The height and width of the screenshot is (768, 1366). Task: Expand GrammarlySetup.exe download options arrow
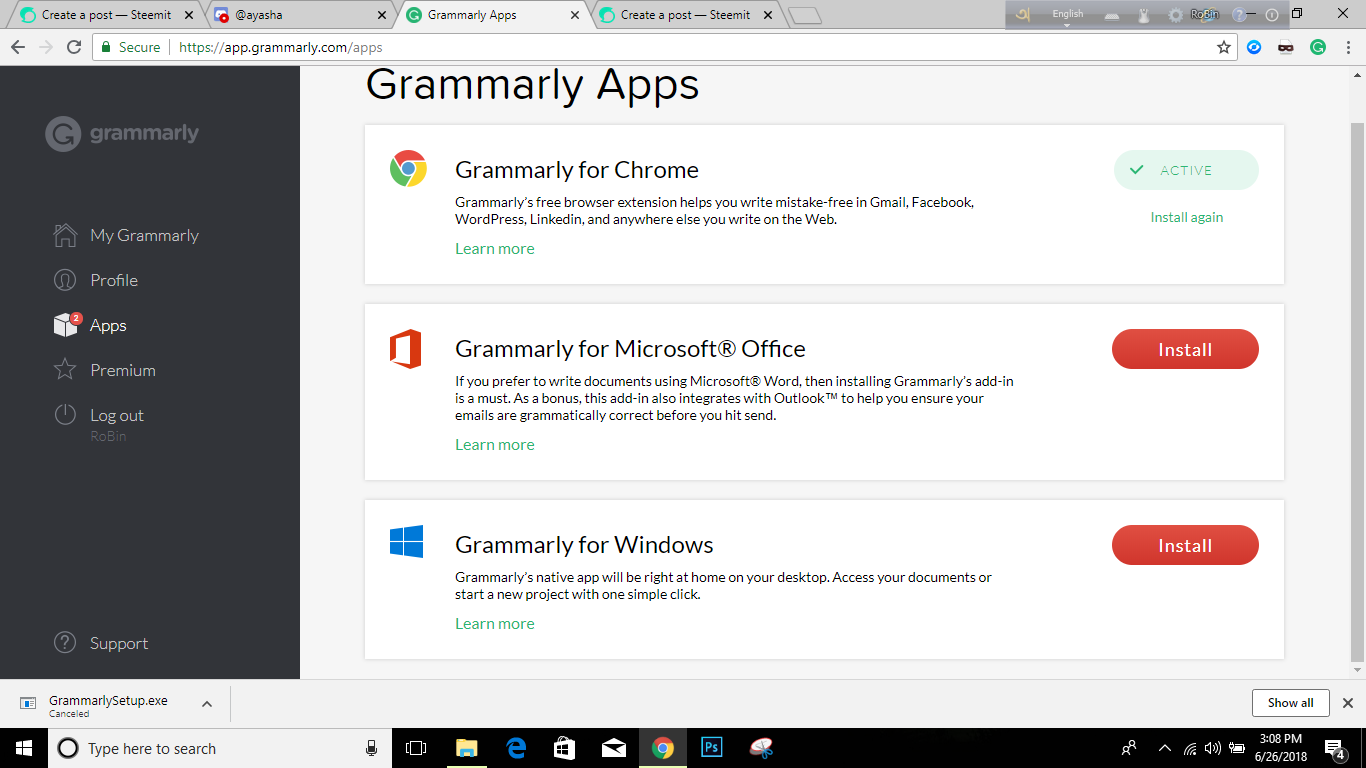point(207,704)
